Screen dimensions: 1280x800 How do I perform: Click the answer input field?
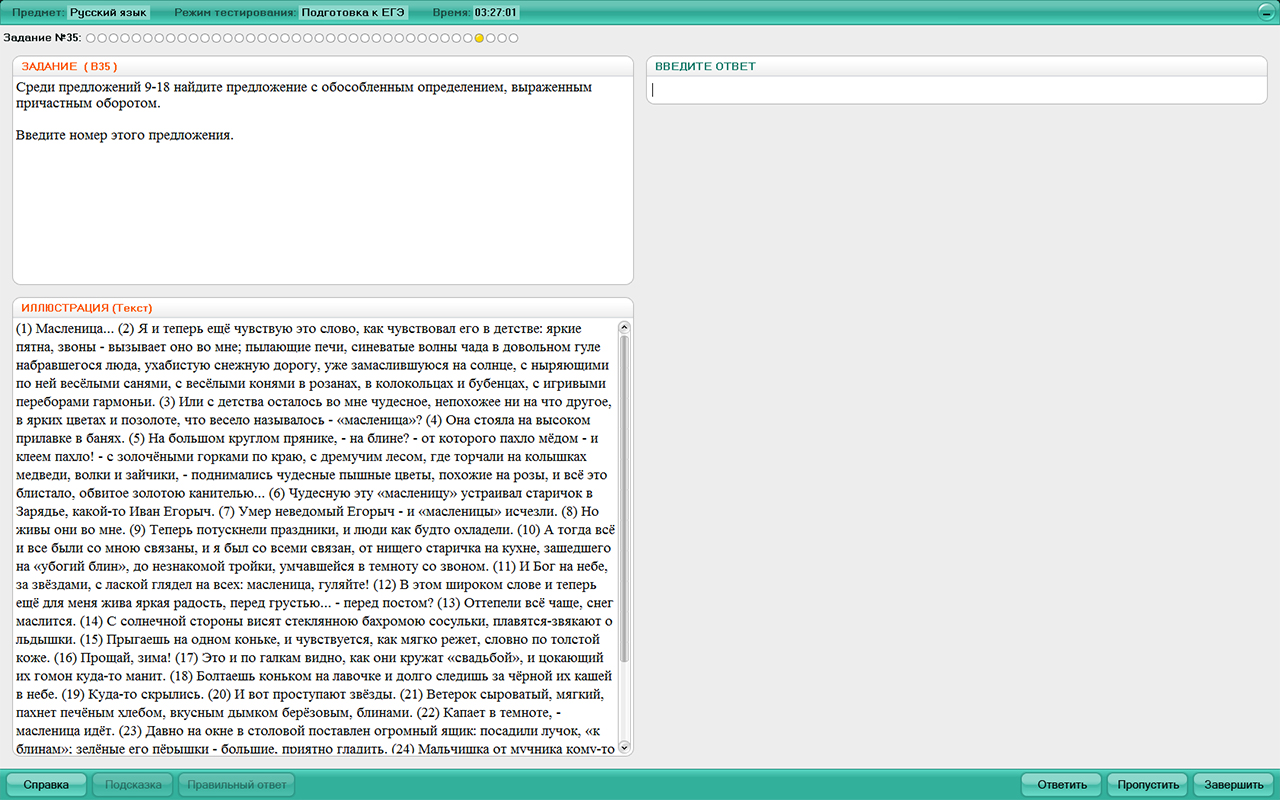[956, 90]
